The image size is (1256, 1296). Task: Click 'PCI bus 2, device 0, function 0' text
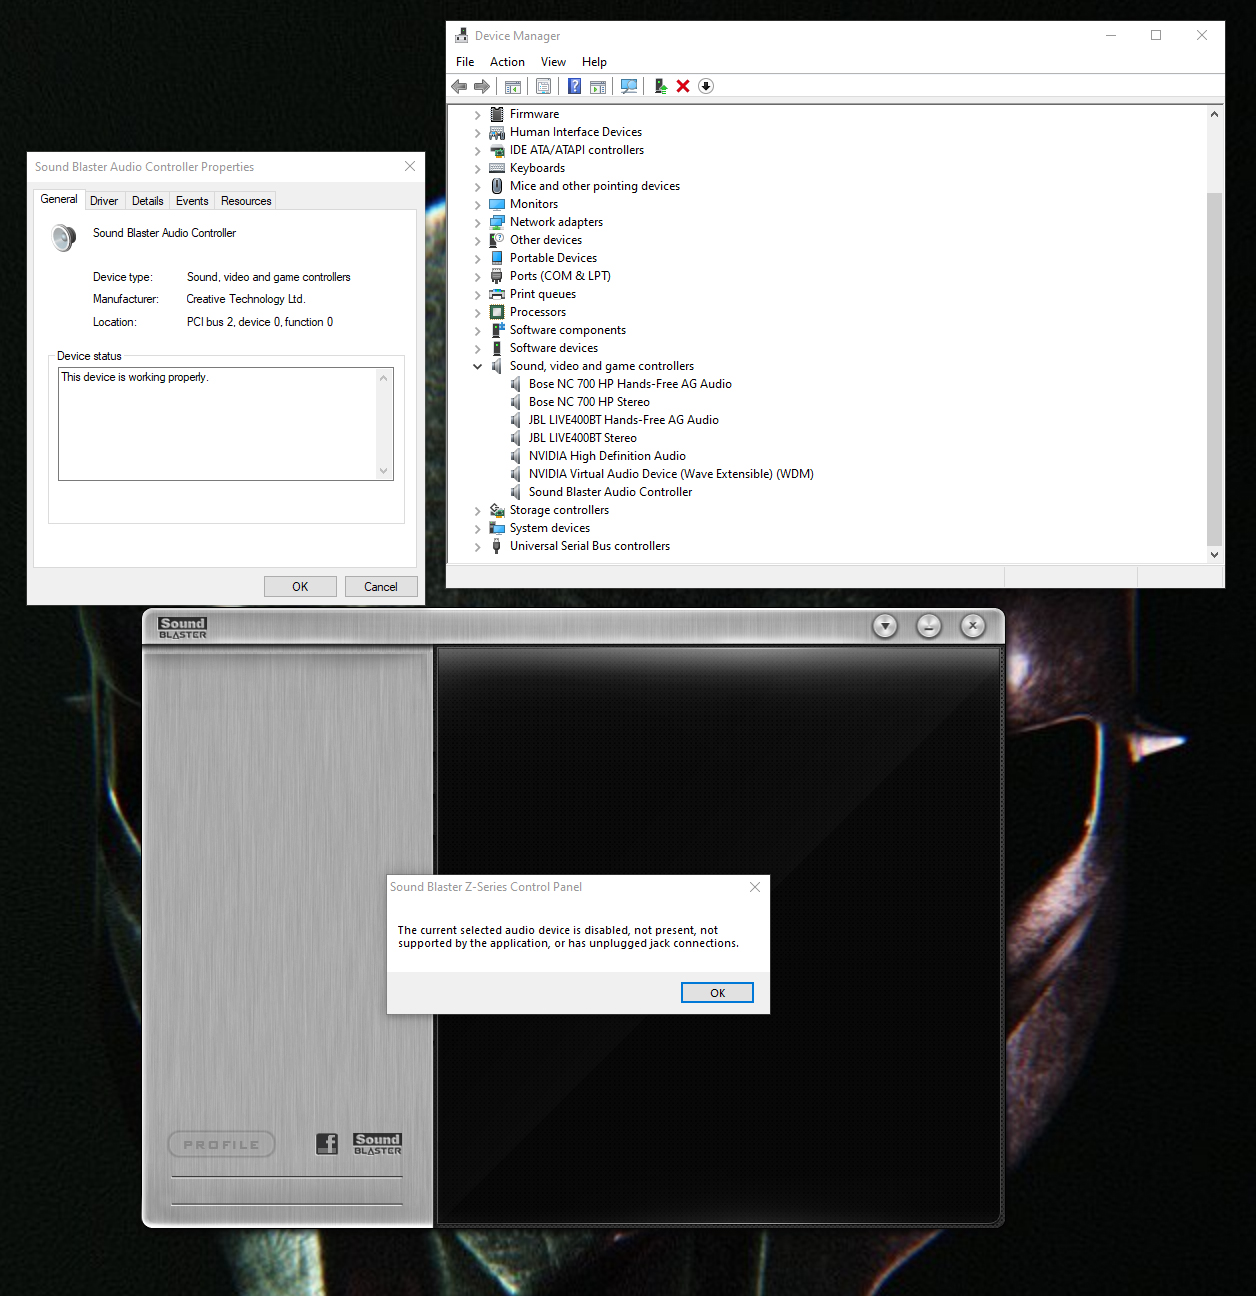pos(260,322)
